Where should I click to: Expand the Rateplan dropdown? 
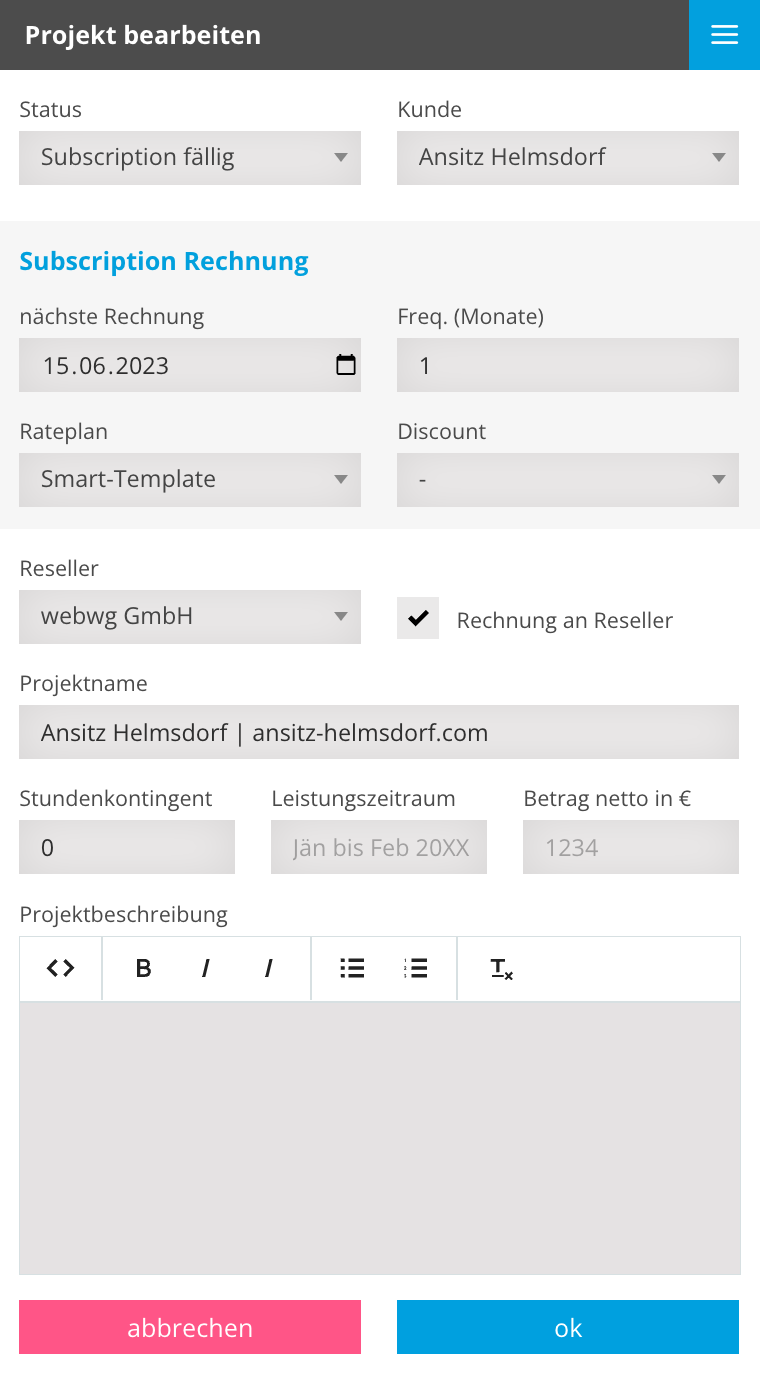pyautogui.click(x=190, y=480)
